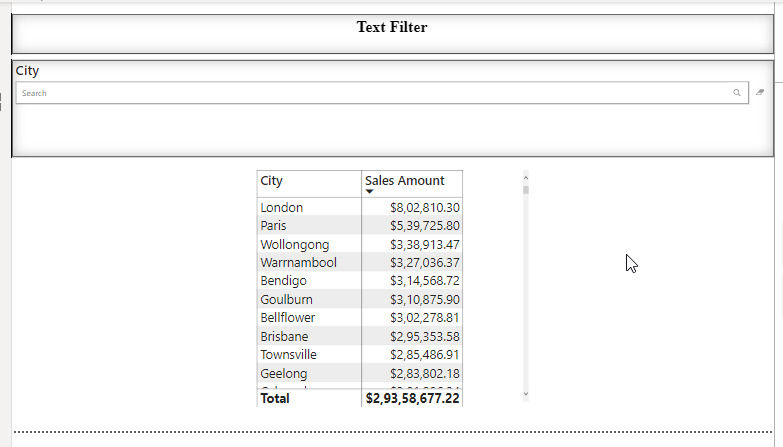Click the Wollongong row
This screenshot has width=783, height=447.
click(x=294, y=244)
